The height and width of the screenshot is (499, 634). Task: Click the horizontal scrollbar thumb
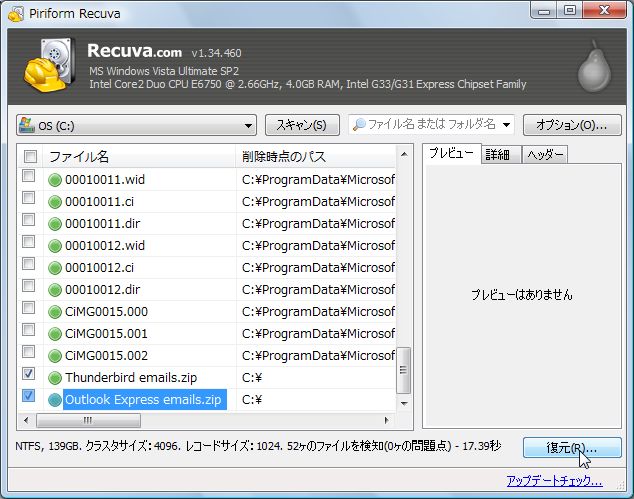tap(89, 420)
